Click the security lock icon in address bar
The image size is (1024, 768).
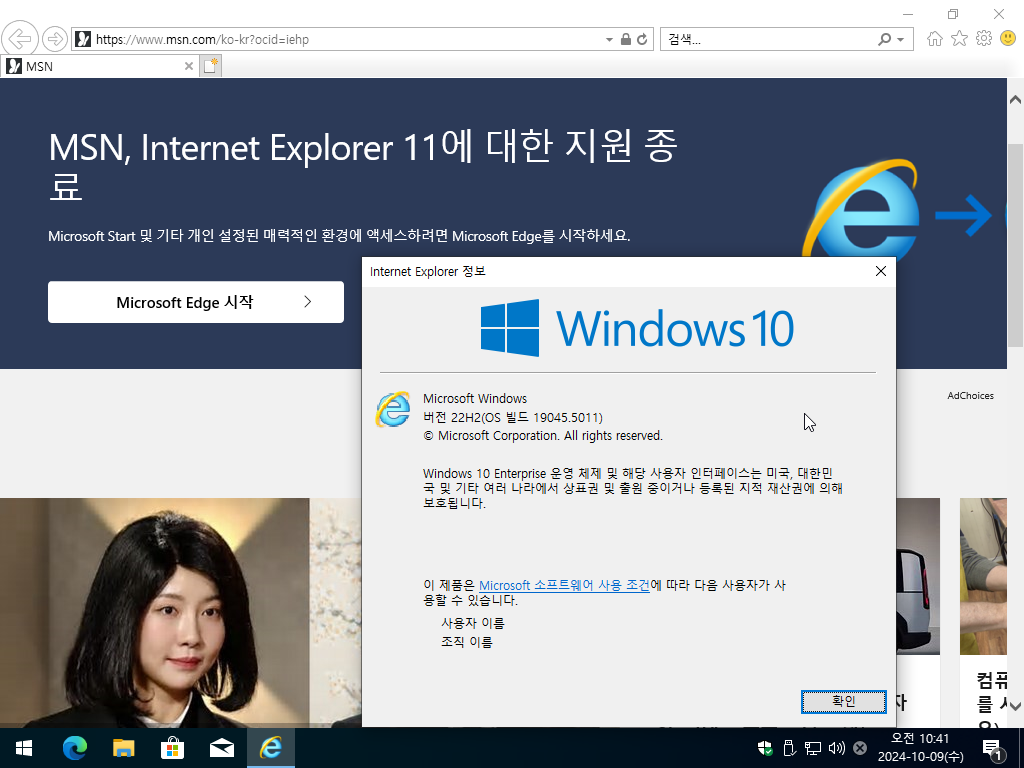pos(626,39)
